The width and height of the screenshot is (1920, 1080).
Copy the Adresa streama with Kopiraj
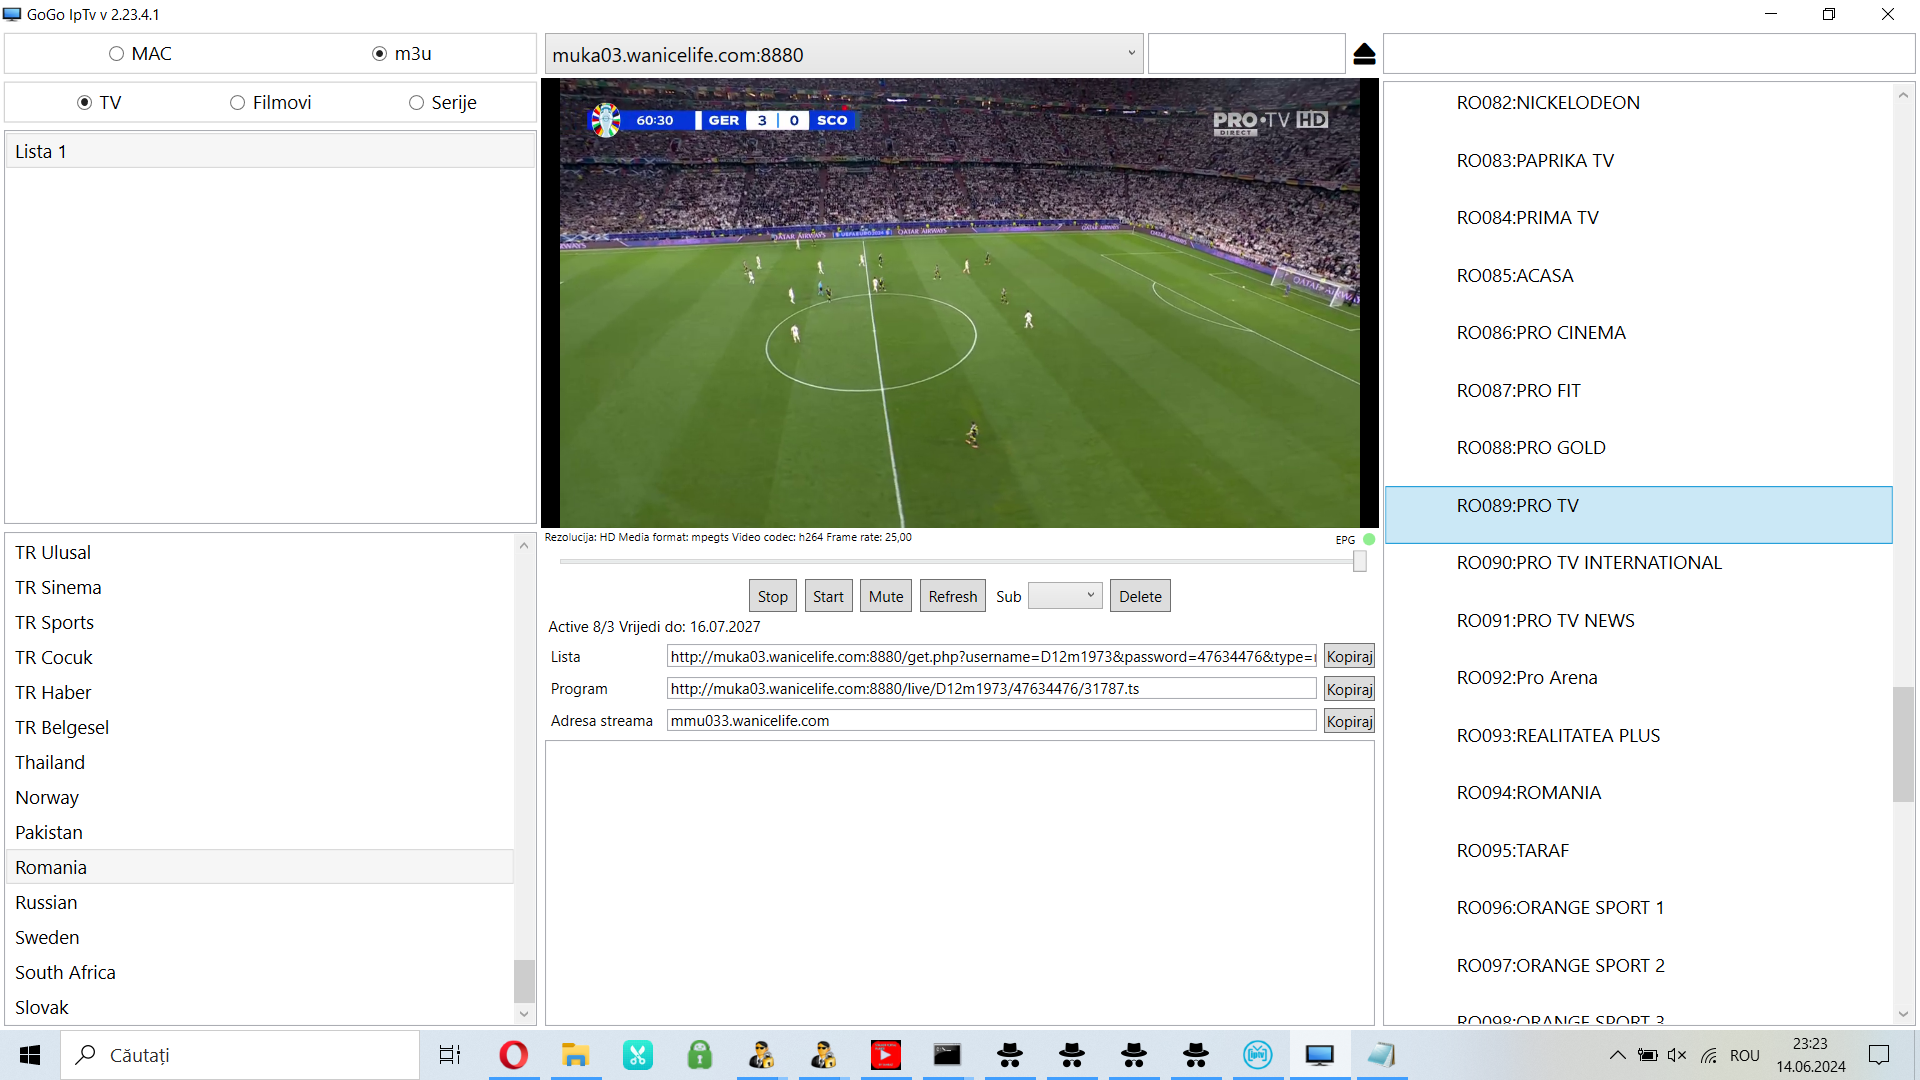[x=1349, y=721]
